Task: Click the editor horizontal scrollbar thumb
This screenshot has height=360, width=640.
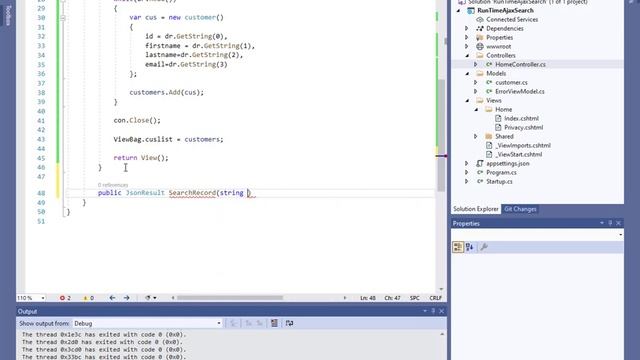Action: [230, 298]
